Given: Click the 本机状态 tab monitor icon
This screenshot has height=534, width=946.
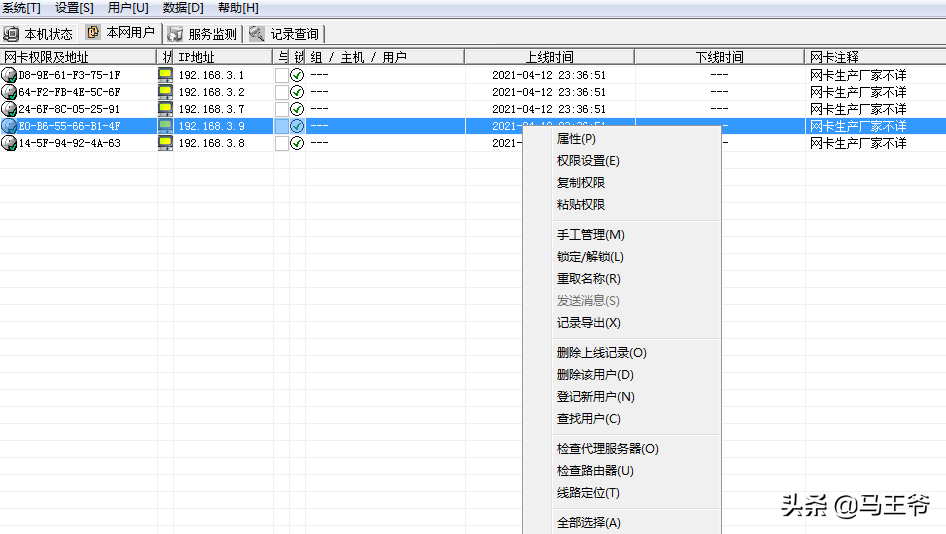Looking at the screenshot, I should (x=11, y=34).
